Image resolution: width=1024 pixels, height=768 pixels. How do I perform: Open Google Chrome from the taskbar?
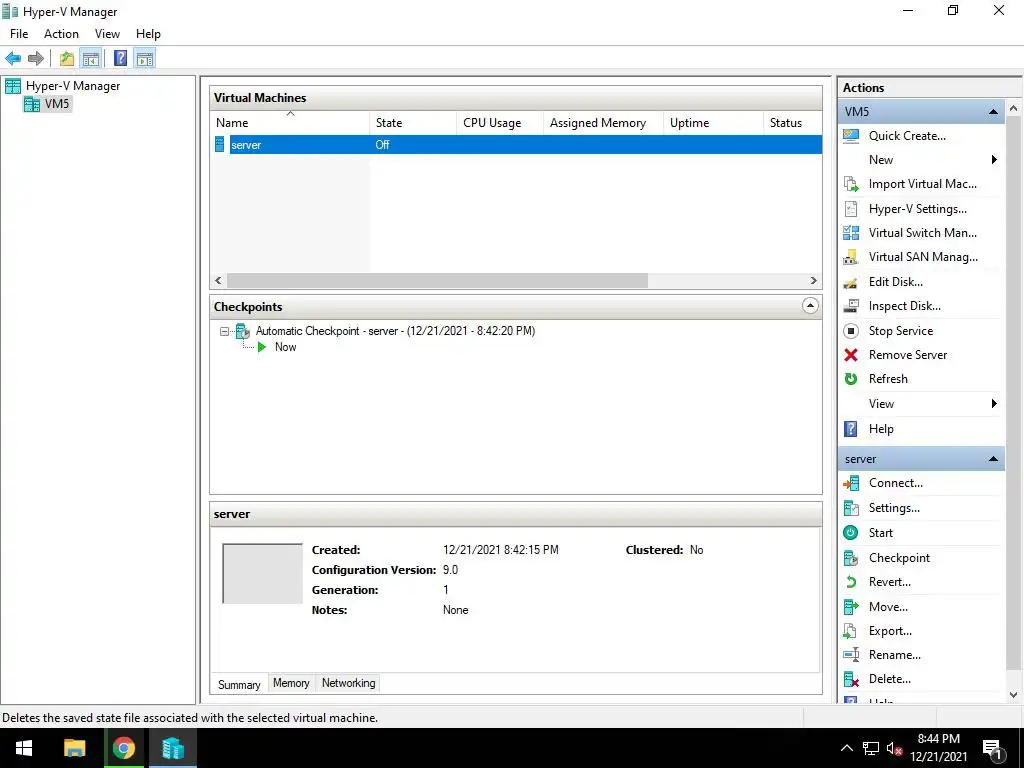[123, 748]
